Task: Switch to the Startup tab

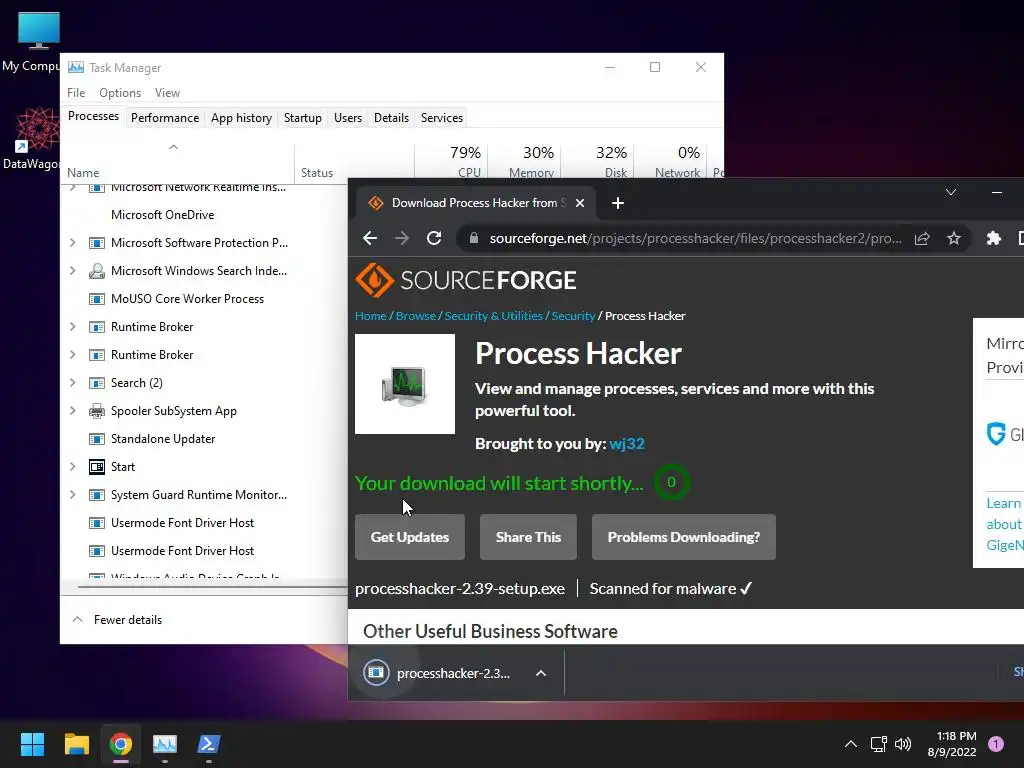Action: [x=302, y=118]
